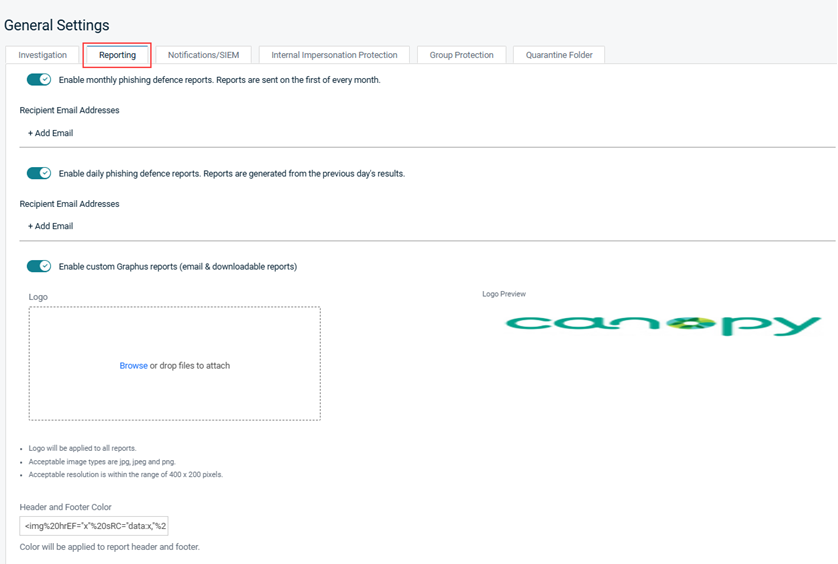Click the Canopy logo preview image
Viewport: 838px width, 564px height.
tap(663, 326)
